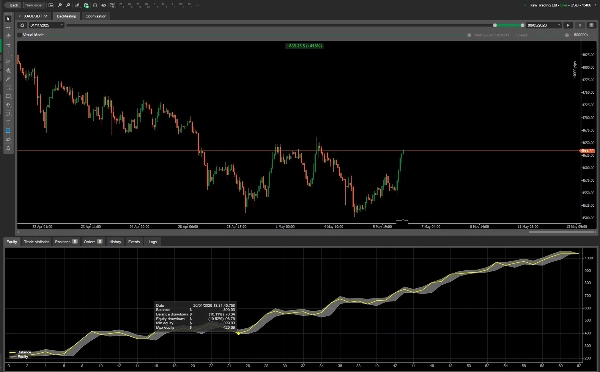600x372 pixels.
Task: Click the orange current price label on axis
Action: point(587,151)
